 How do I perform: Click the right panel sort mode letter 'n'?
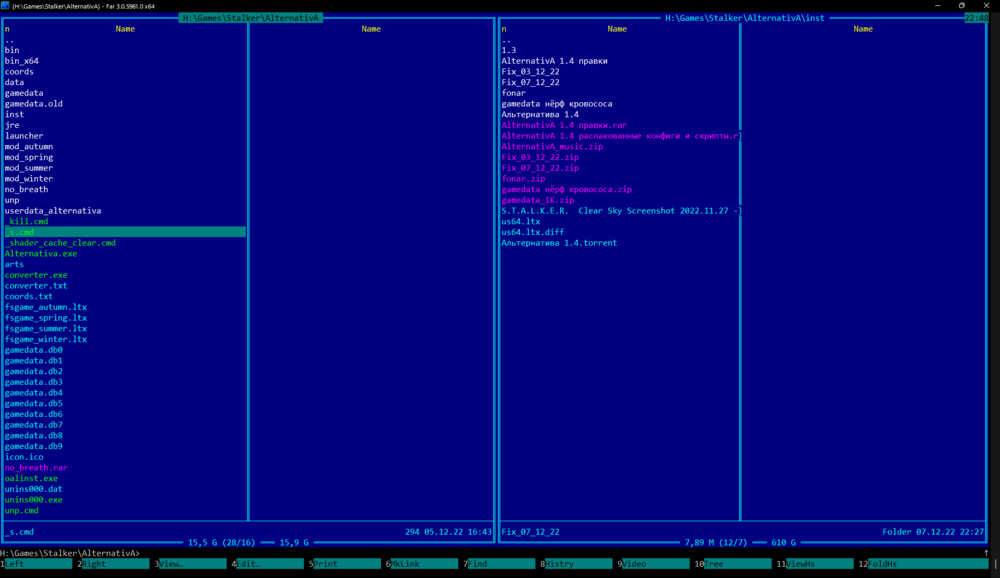(504, 29)
